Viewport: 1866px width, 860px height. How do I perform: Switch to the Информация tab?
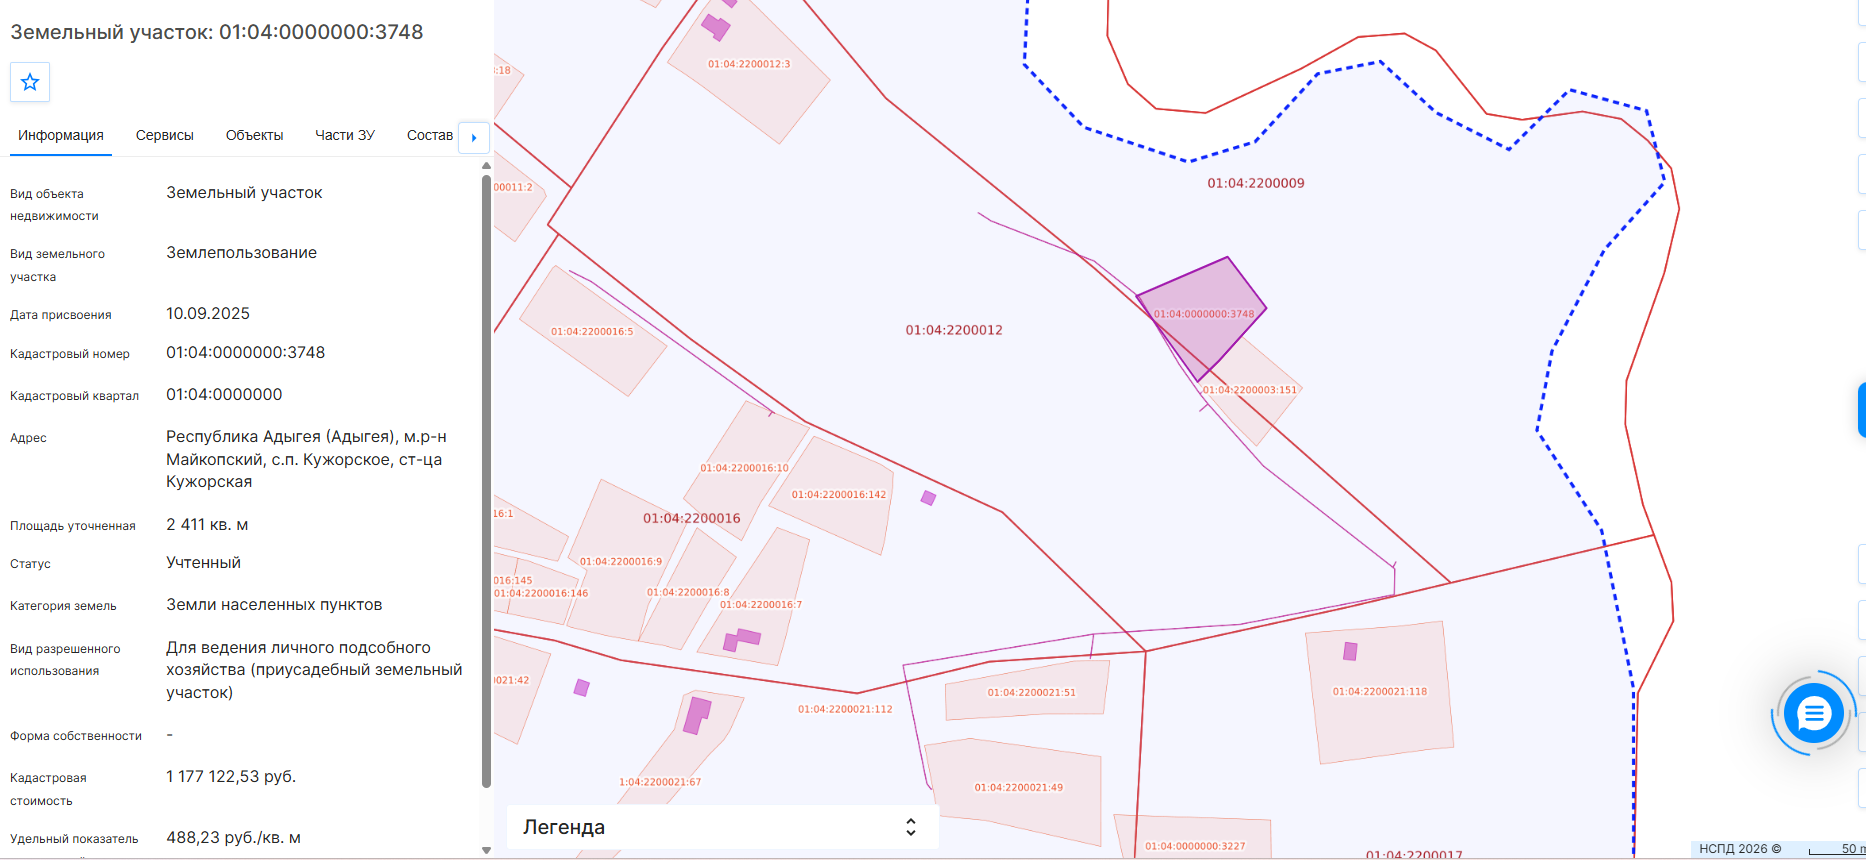click(61, 135)
